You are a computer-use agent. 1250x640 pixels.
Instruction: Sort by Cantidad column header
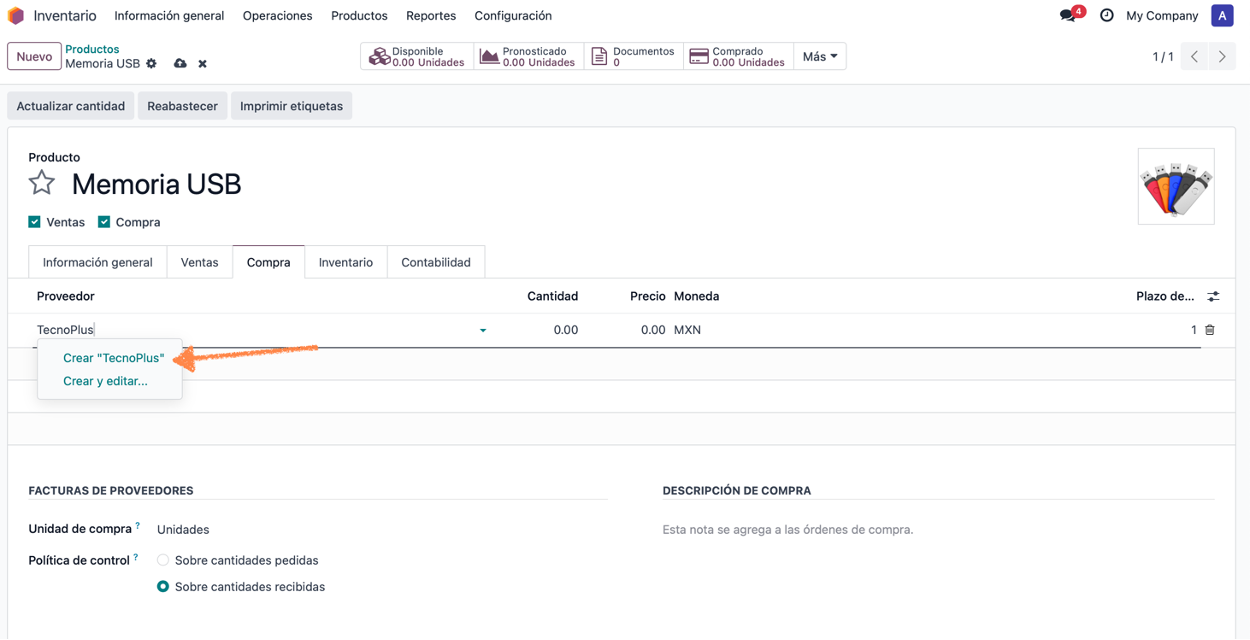pos(553,296)
